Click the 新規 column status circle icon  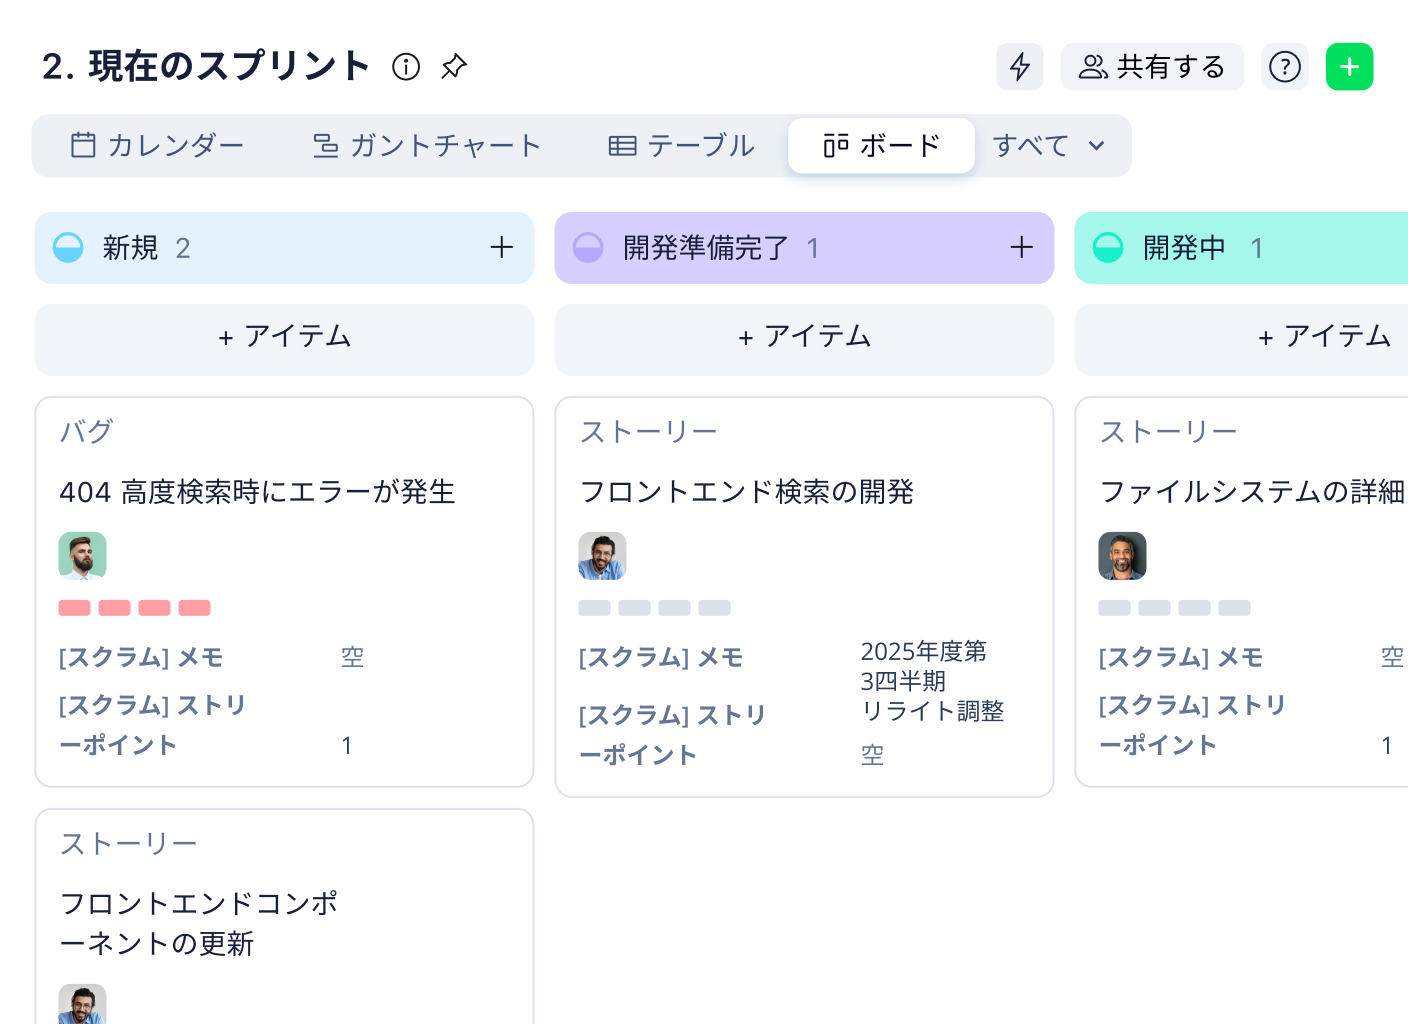(x=68, y=248)
